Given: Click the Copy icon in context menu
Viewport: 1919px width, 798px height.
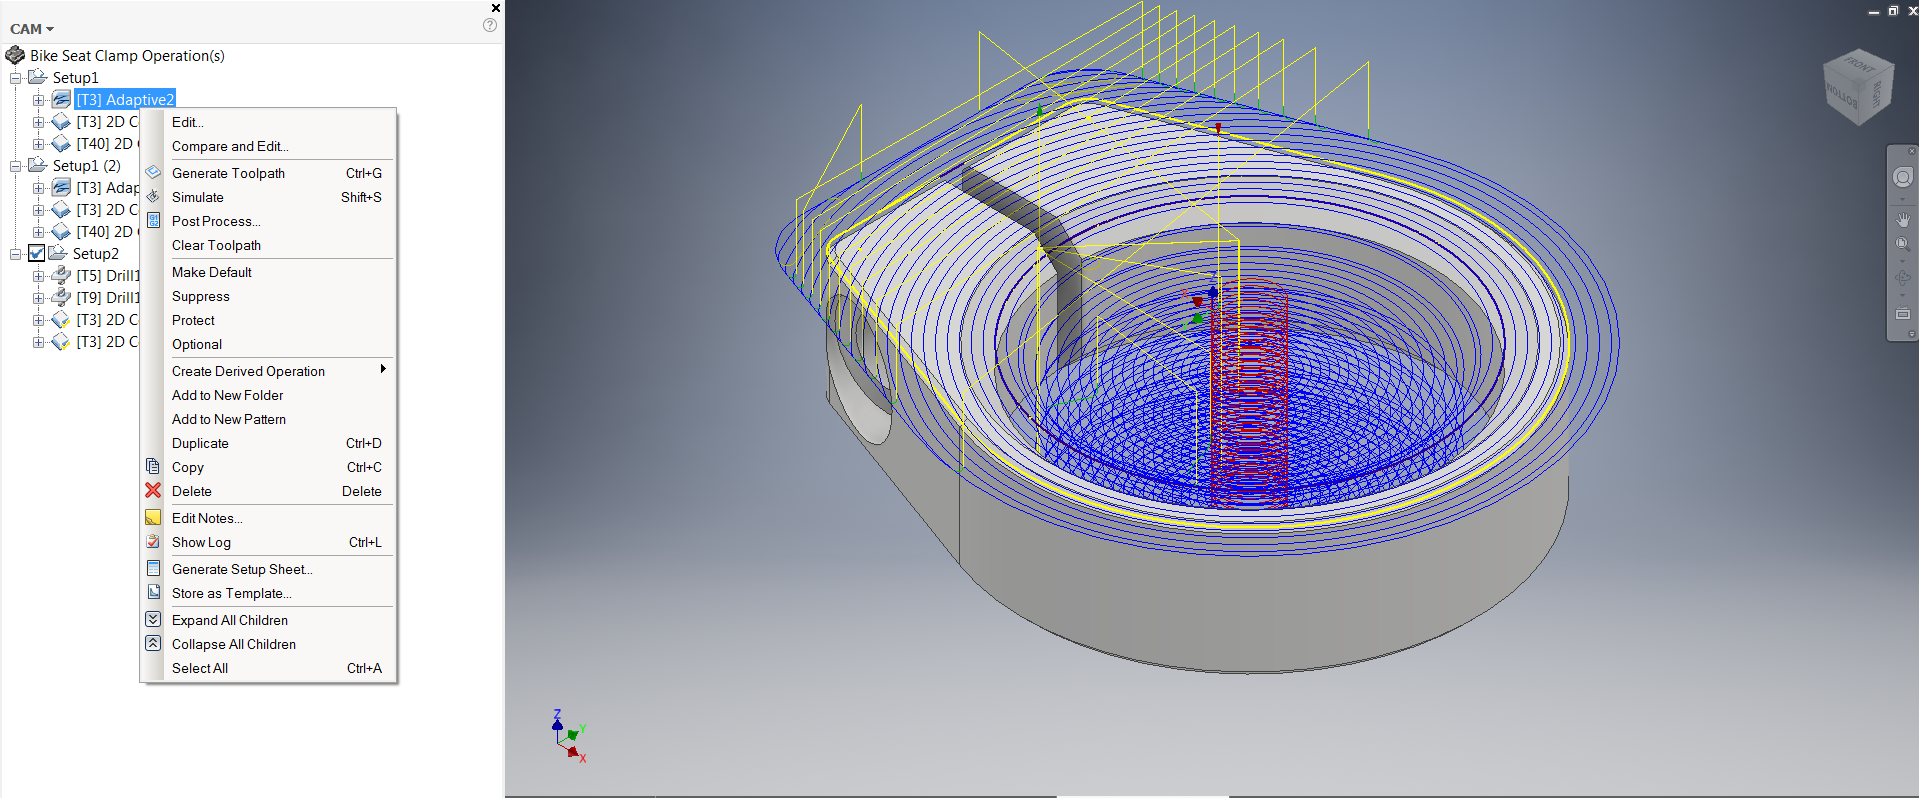Looking at the screenshot, I should point(153,466).
